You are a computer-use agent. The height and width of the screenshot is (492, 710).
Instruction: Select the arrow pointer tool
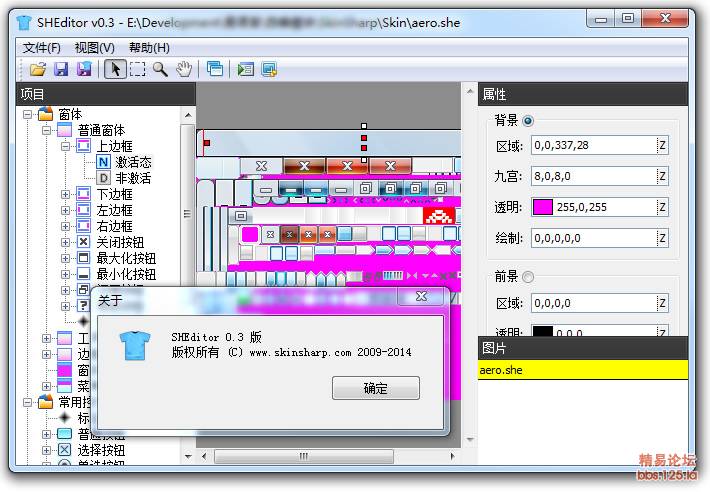[114, 69]
